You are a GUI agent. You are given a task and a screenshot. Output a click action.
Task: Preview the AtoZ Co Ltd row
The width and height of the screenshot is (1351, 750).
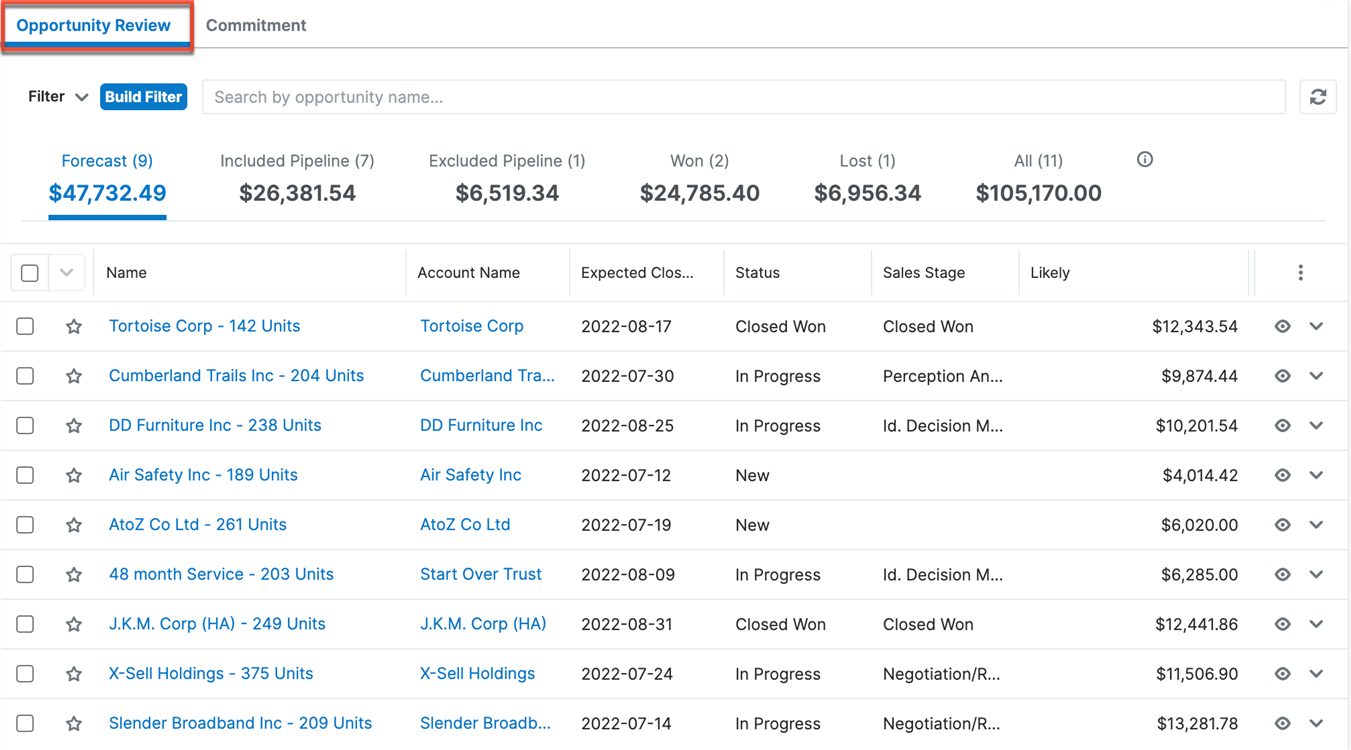(x=1282, y=525)
